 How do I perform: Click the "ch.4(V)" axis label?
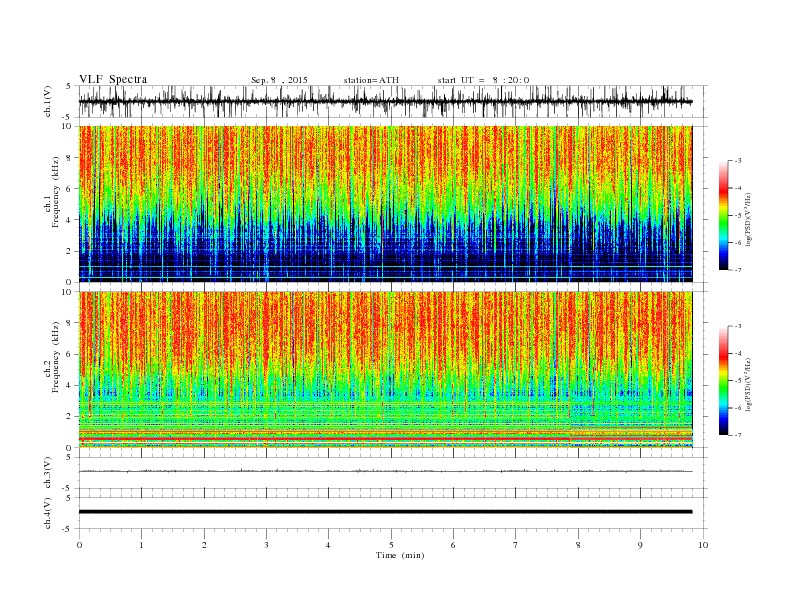(x=48, y=514)
